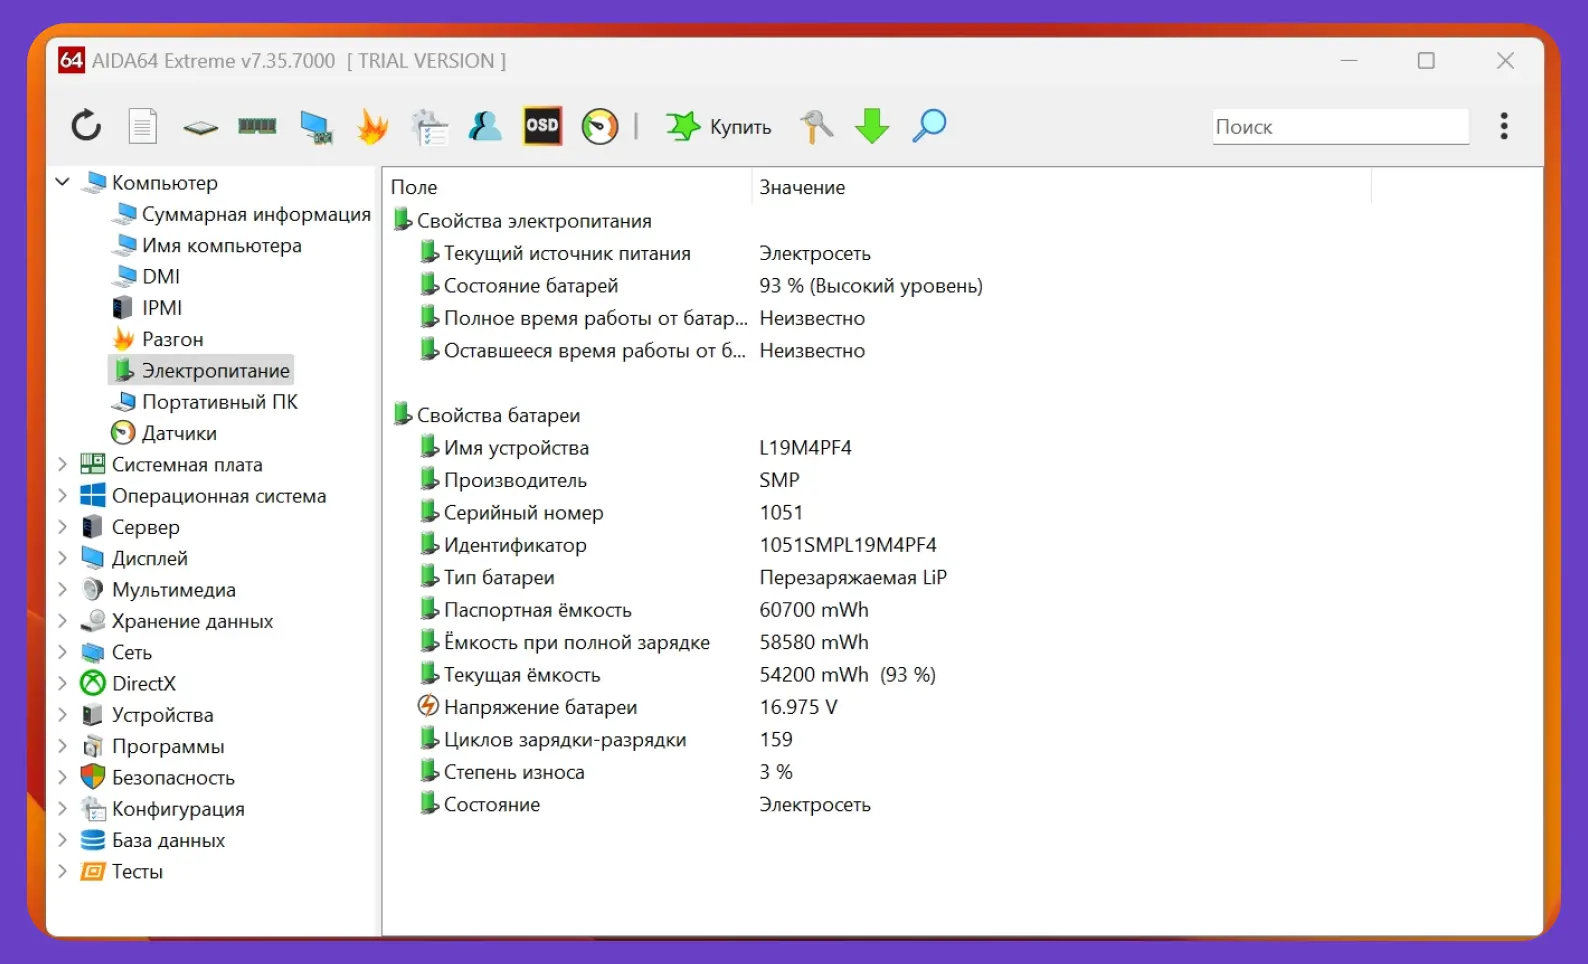
Task: Click the green download arrow icon
Action: point(872,126)
